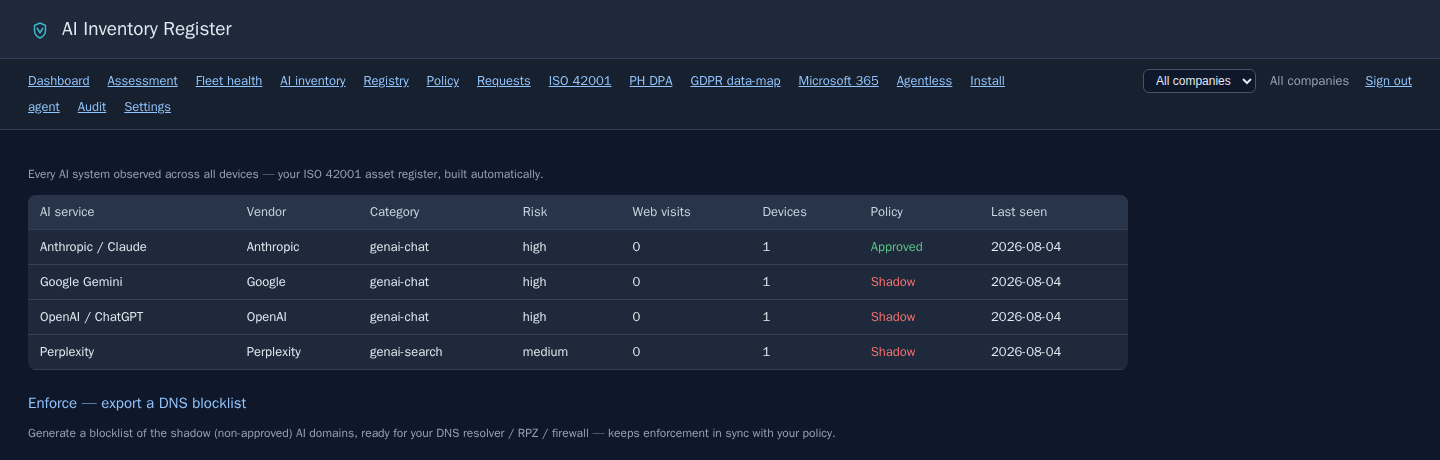Select the Anthropic / Claude row name
This screenshot has height=460, width=1440.
coord(93,247)
